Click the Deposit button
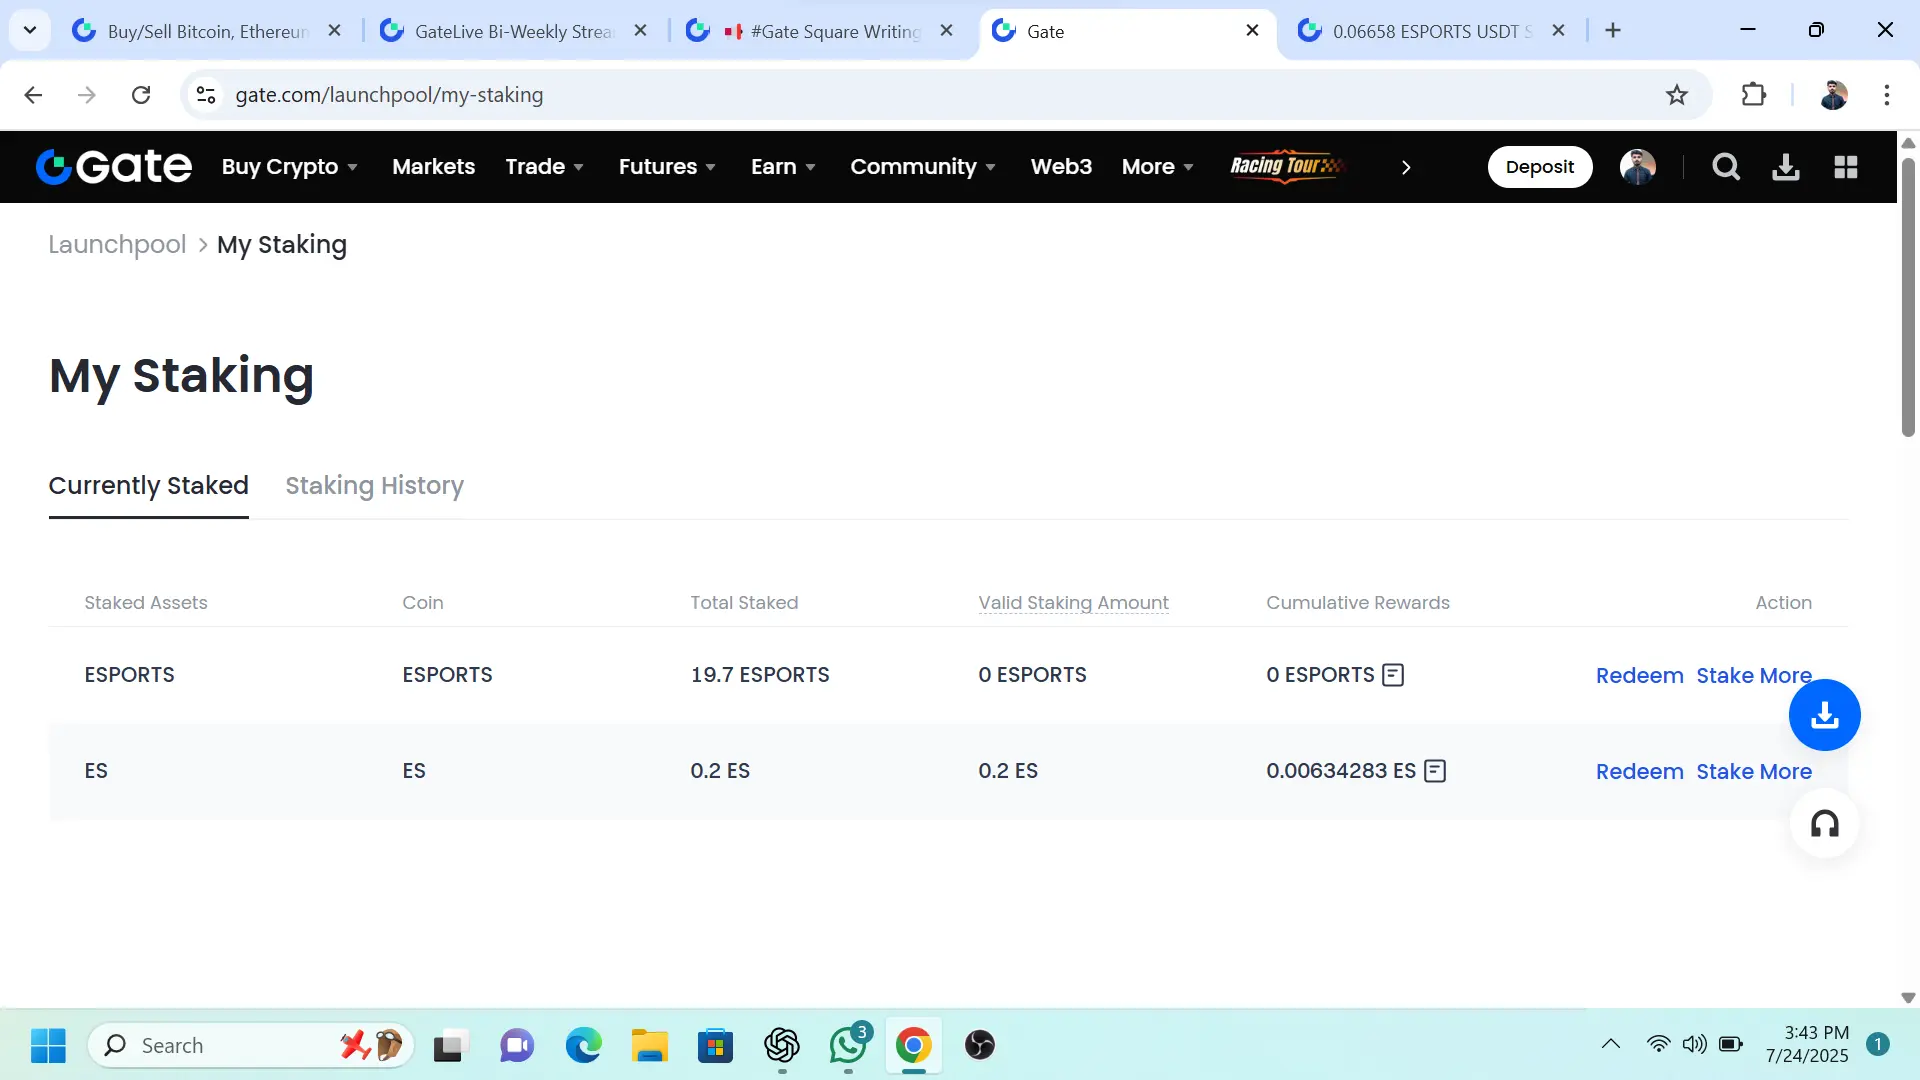The width and height of the screenshot is (1920, 1080). pyautogui.click(x=1540, y=167)
